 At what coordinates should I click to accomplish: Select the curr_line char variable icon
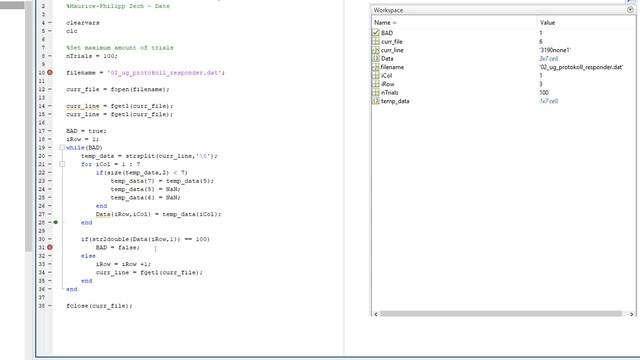[376, 50]
